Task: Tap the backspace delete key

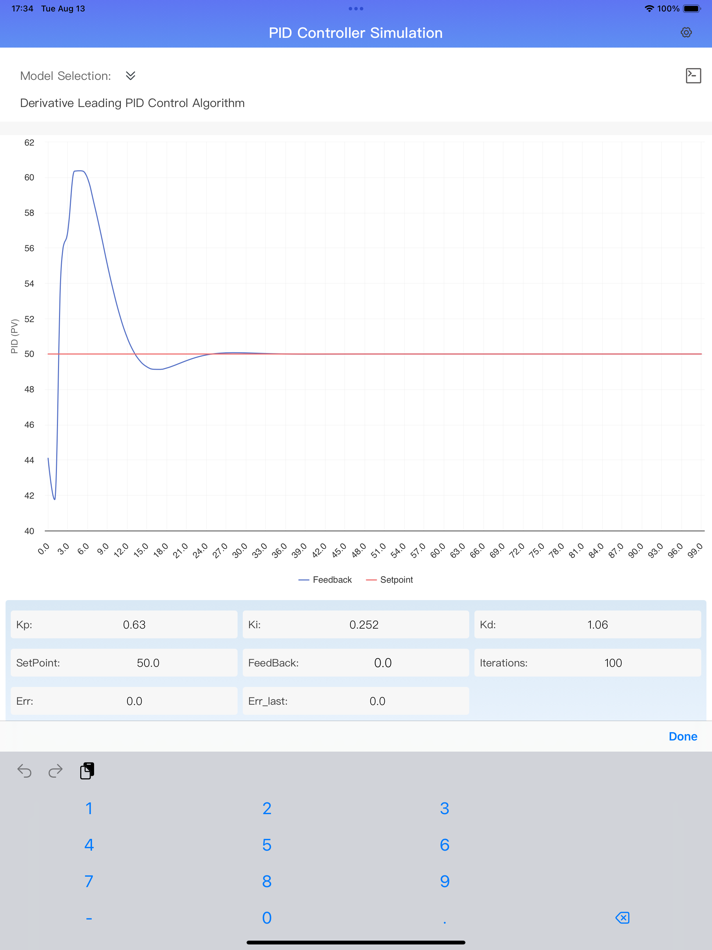Action: click(x=622, y=918)
